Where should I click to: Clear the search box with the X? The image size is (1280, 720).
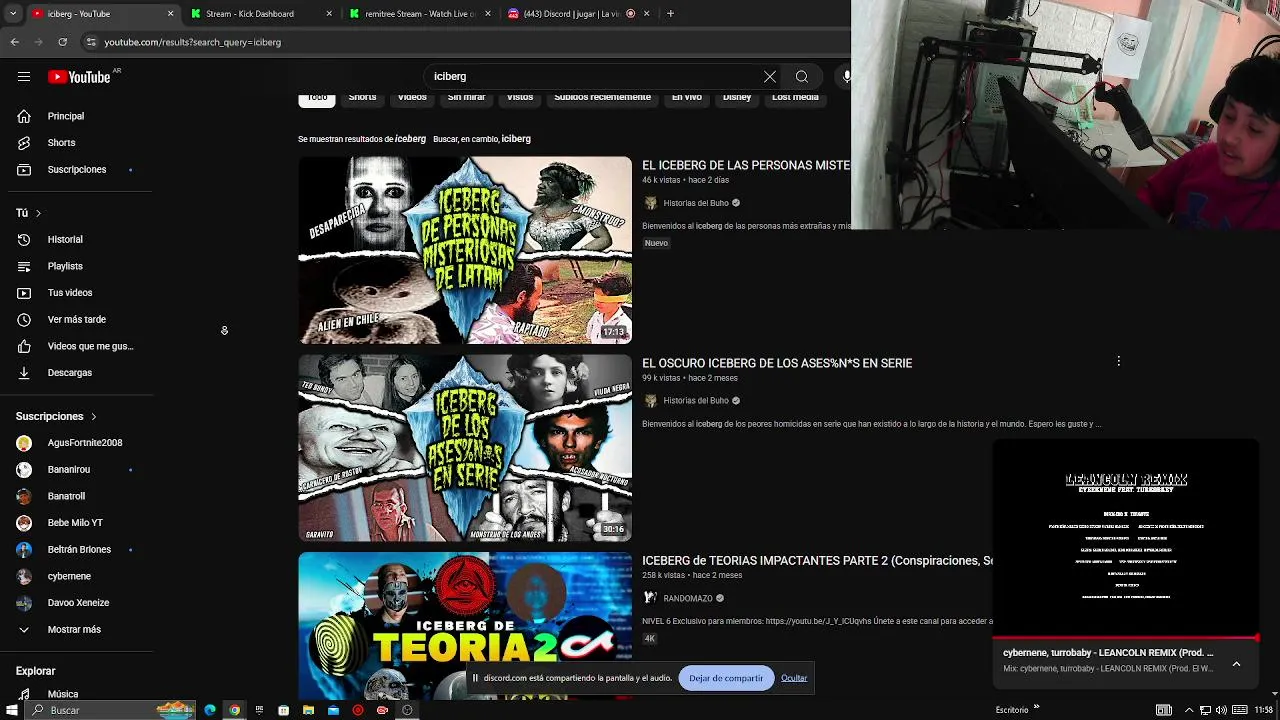[x=769, y=76]
